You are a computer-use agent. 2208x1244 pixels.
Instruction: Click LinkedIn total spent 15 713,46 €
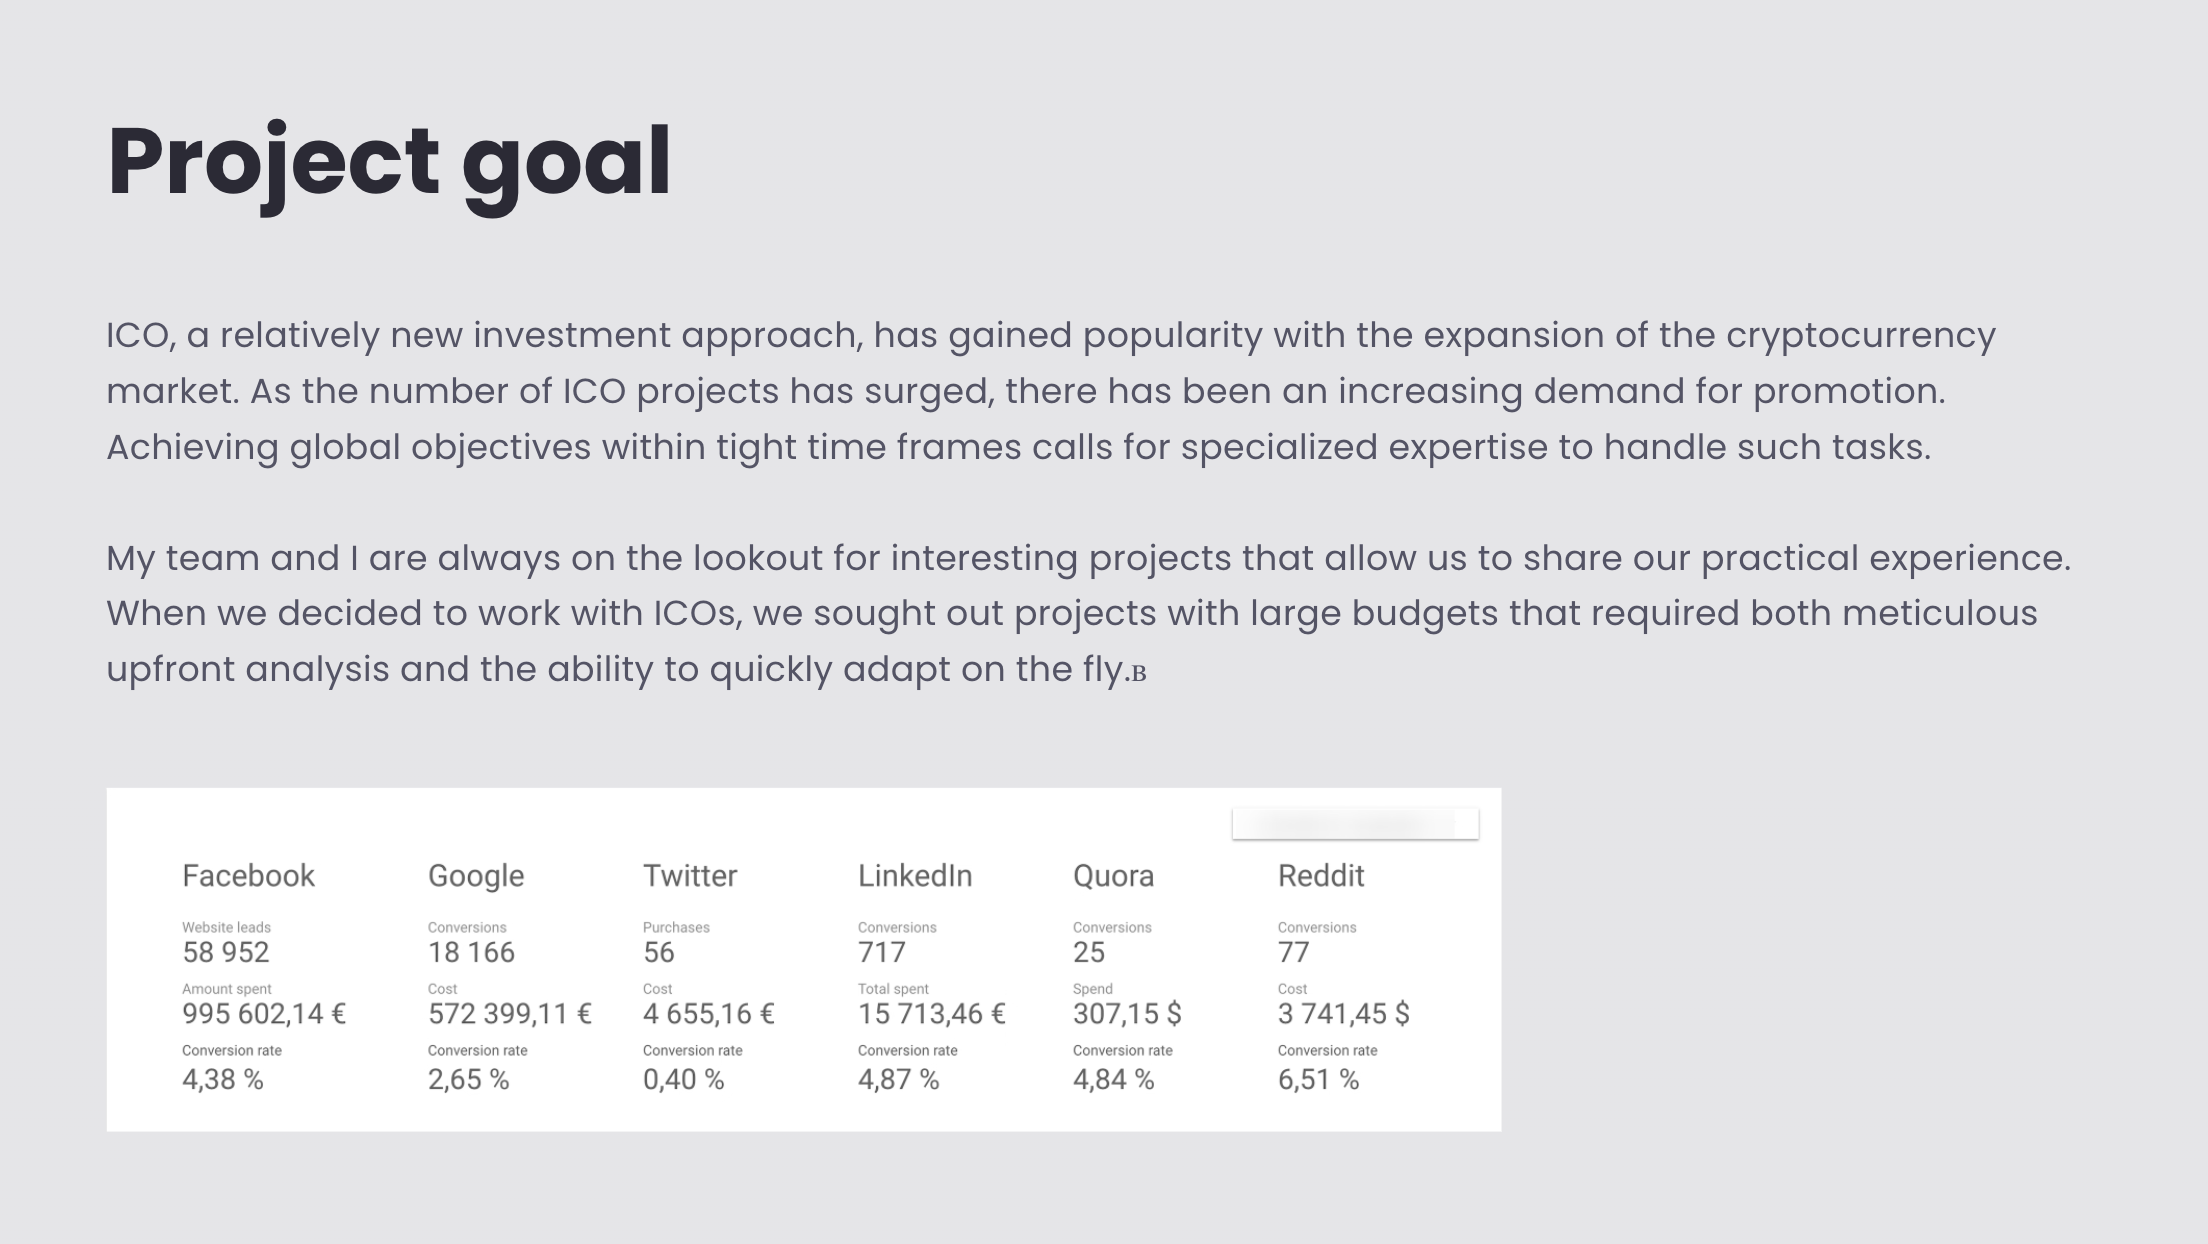tap(932, 1014)
